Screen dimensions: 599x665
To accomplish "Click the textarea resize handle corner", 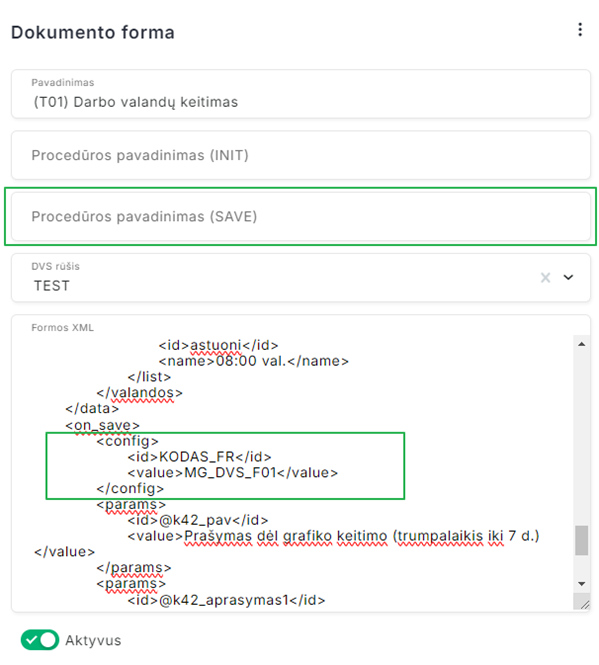I will [x=584, y=604].
